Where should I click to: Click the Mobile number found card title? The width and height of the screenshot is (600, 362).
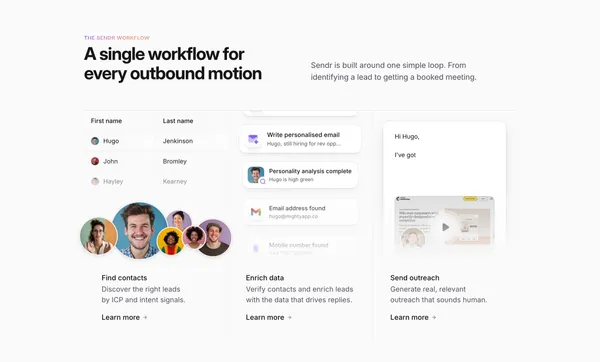point(298,245)
